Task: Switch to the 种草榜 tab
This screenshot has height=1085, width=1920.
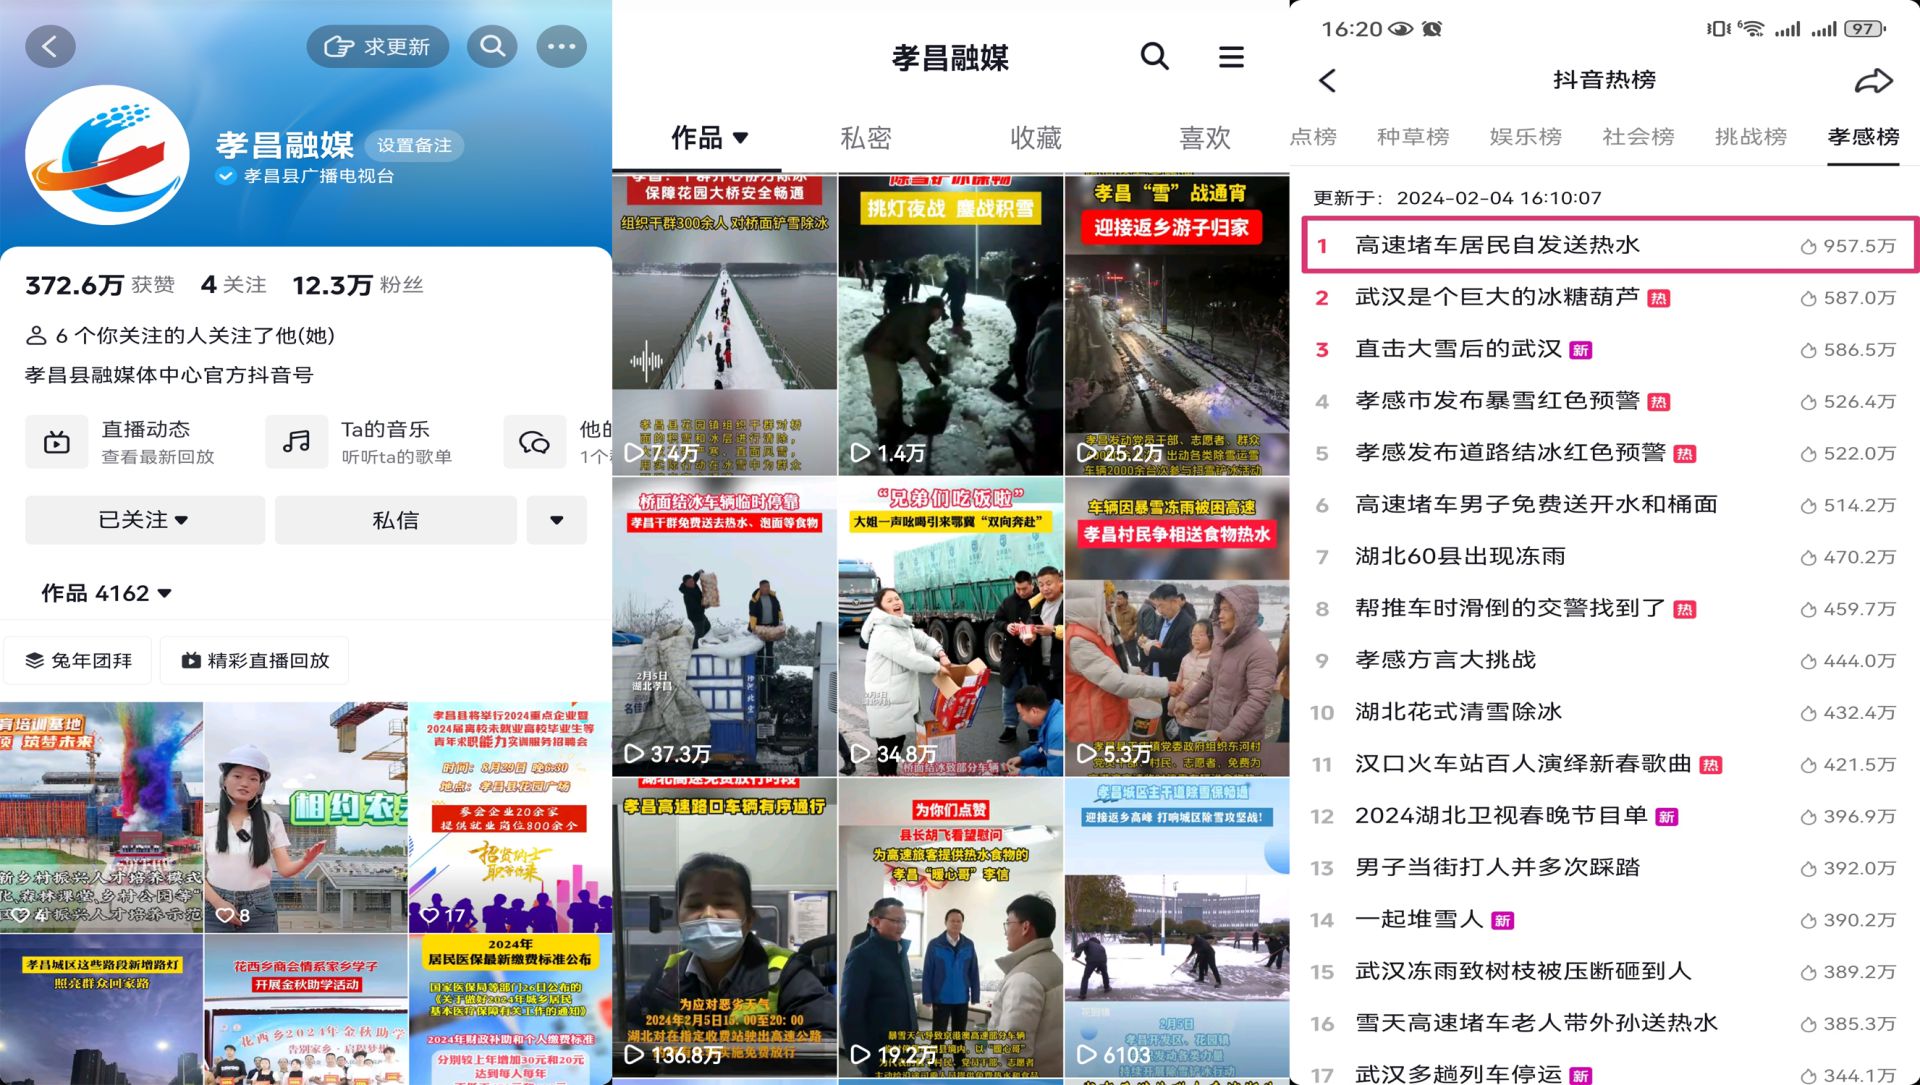Action: click(x=1413, y=137)
